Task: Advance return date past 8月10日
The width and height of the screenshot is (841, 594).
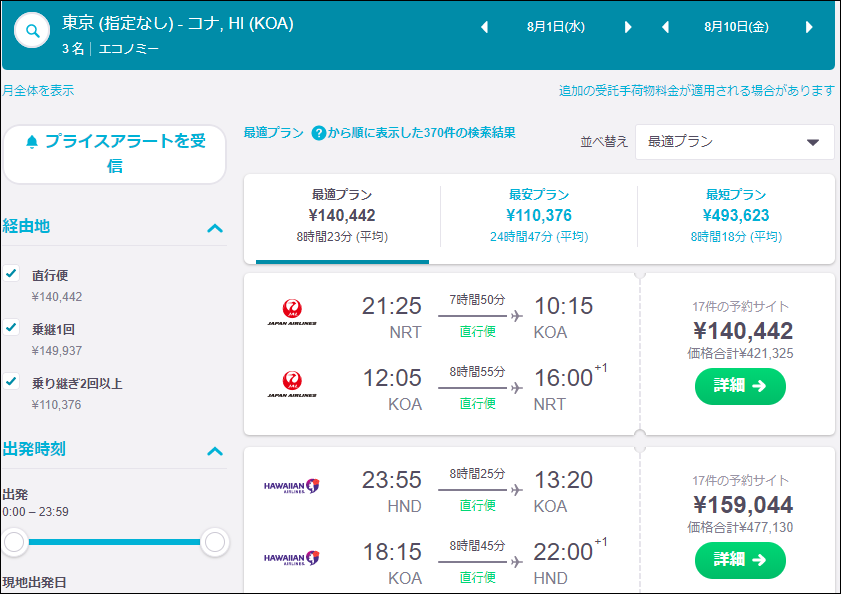Action: click(809, 28)
